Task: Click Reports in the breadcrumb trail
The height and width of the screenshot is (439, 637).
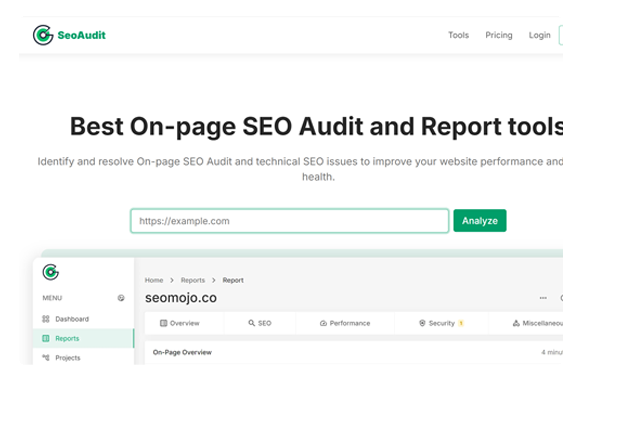Action: (x=194, y=281)
